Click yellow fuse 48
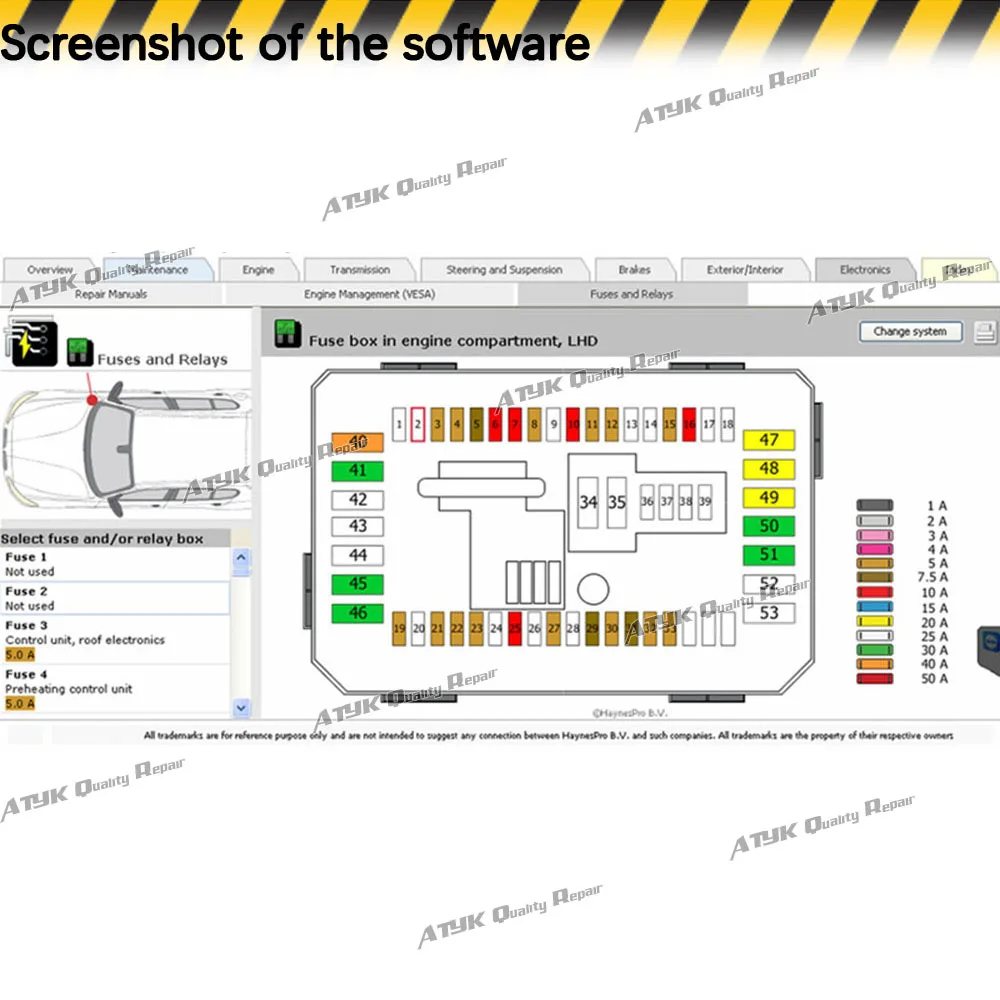 click(x=769, y=469)
